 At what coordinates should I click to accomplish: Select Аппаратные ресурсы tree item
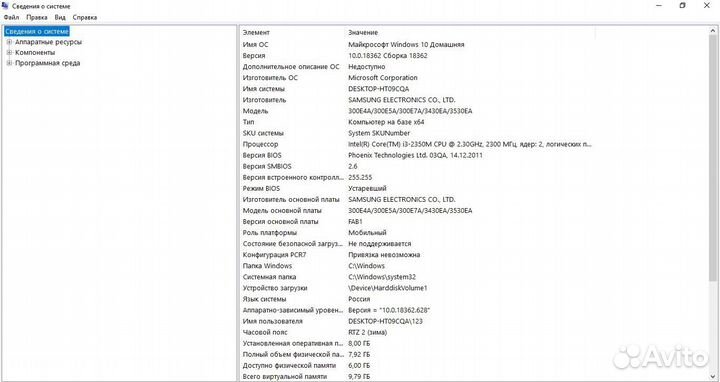point(49,42)
